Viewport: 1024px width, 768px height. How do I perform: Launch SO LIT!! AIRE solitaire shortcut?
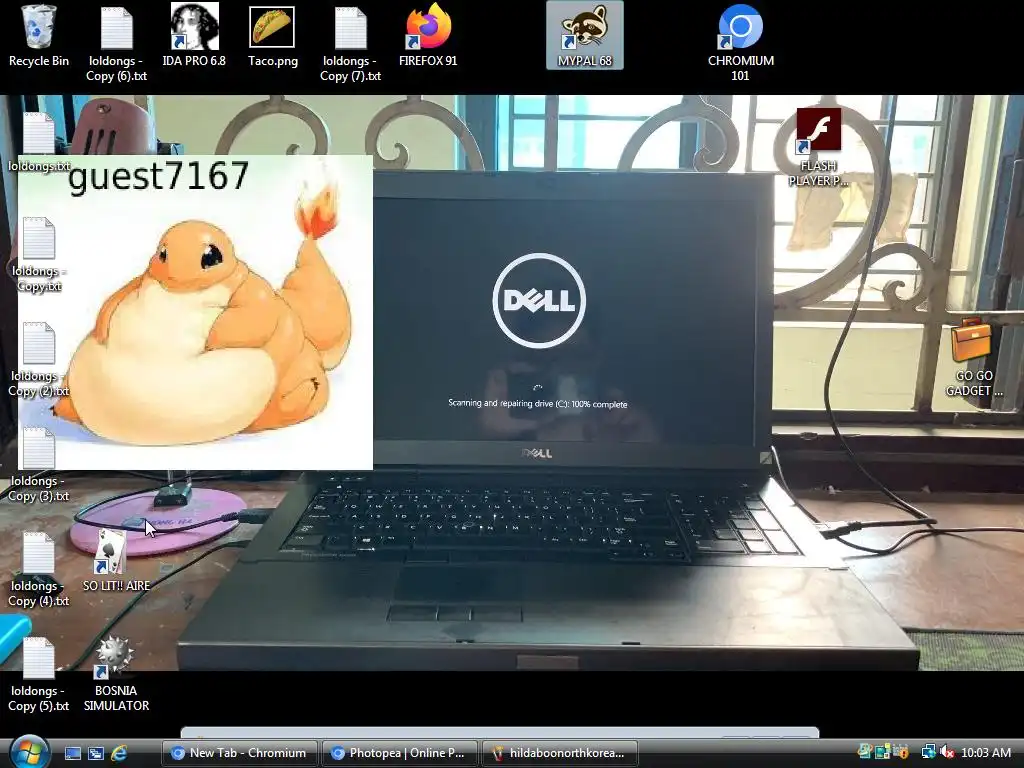click(x=116, y=562)
